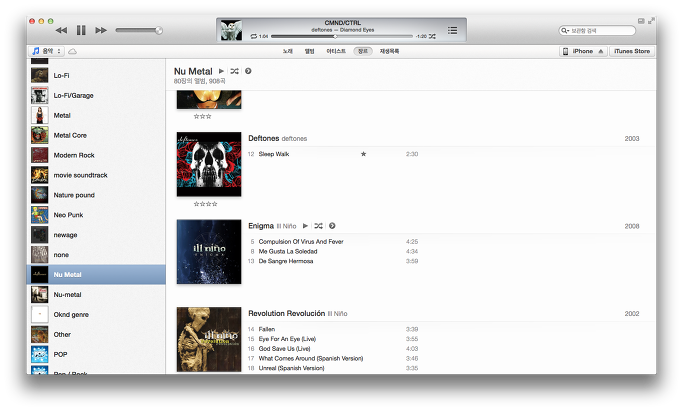Toggle repeat icon in the player display
The image size is (683, 411).
tap(254, 37)
